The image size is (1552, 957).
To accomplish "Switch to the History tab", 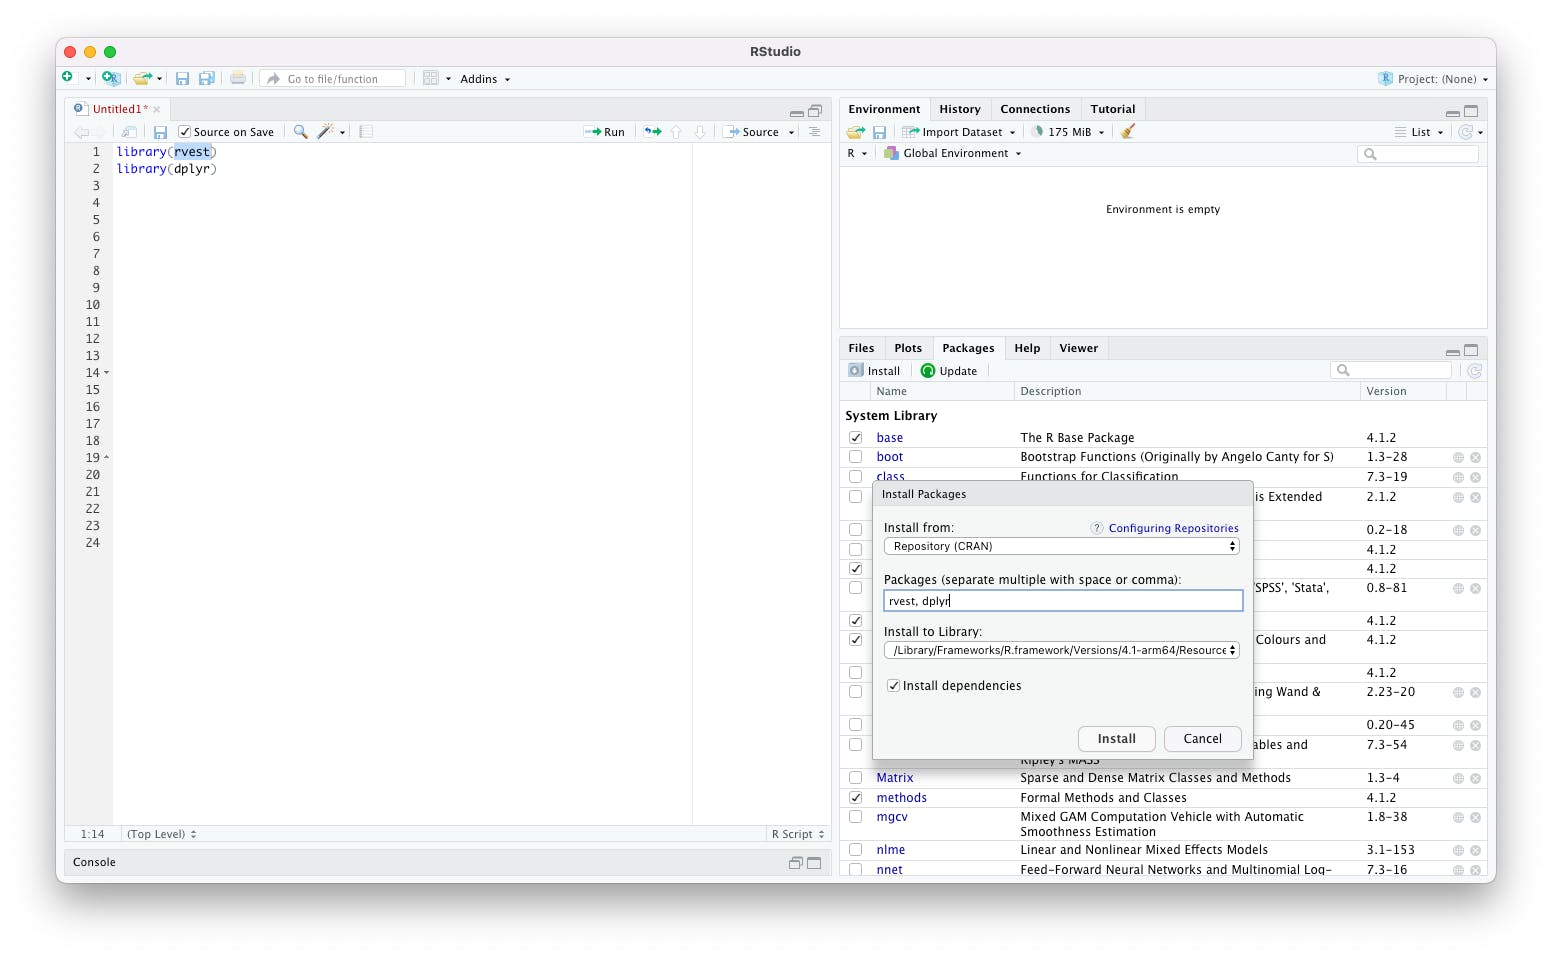I will (960, 109).
